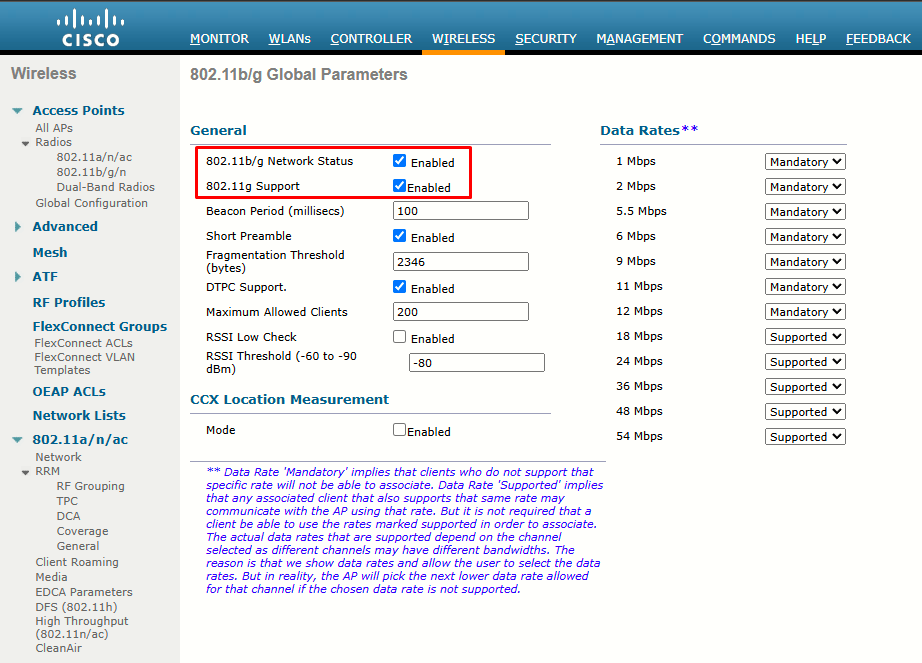Open the 9 Mbps data rate dropdown
Screen dimensions: 922x663
[x=805, y=262]
